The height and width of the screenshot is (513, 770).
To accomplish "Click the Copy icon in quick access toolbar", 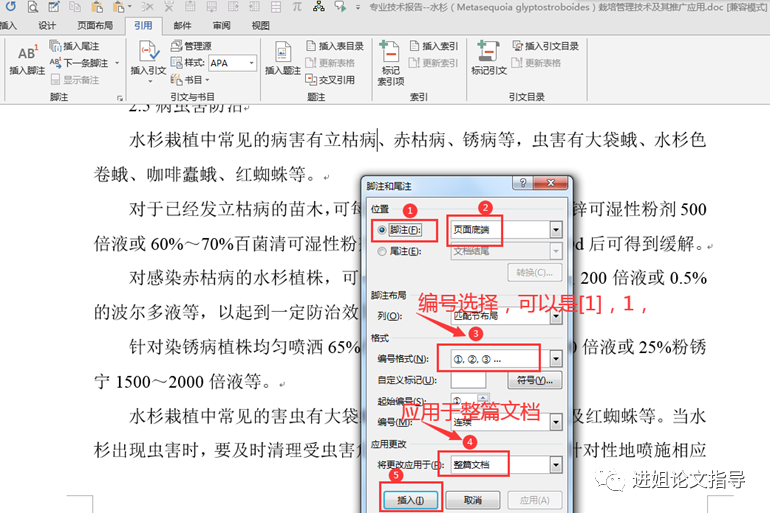I will tap(75, 6).
